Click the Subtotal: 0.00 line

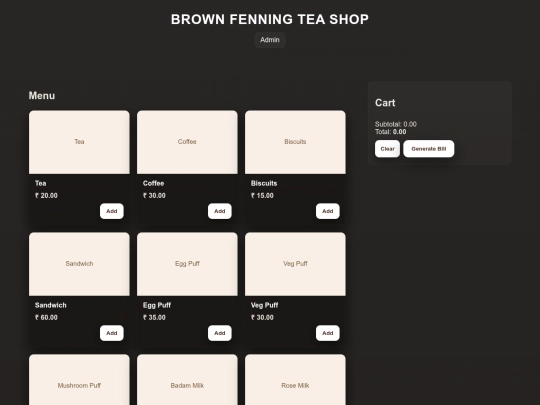coord(396,124)
